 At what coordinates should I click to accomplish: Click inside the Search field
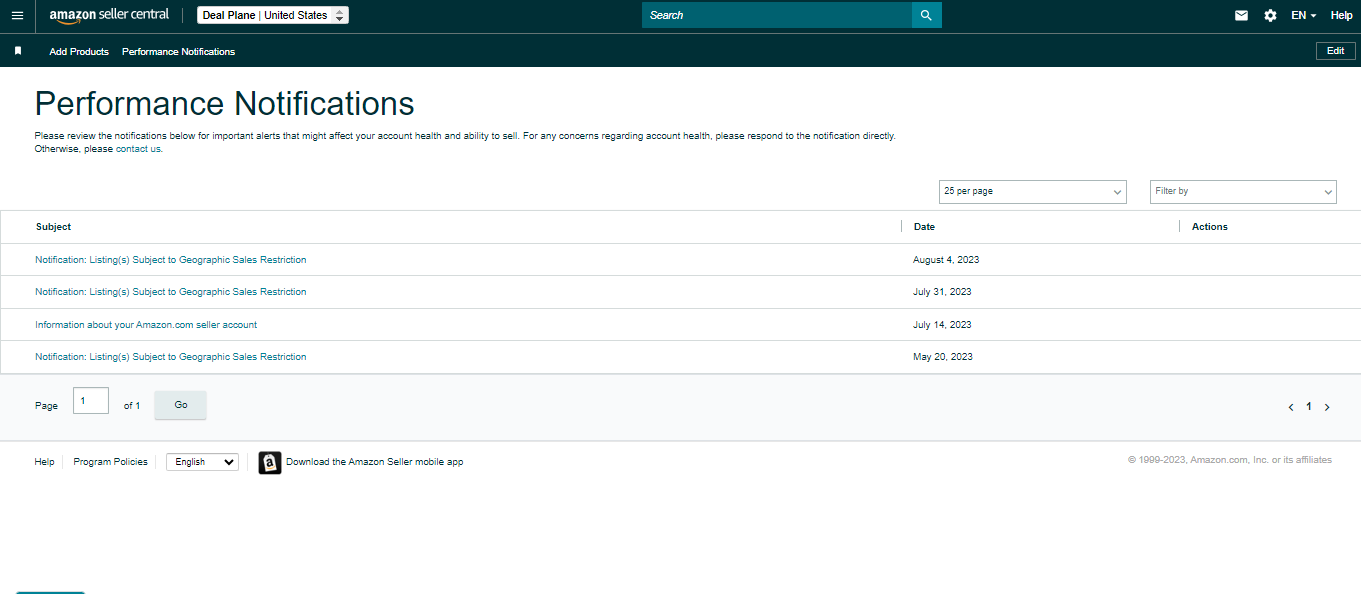[777, 15]
